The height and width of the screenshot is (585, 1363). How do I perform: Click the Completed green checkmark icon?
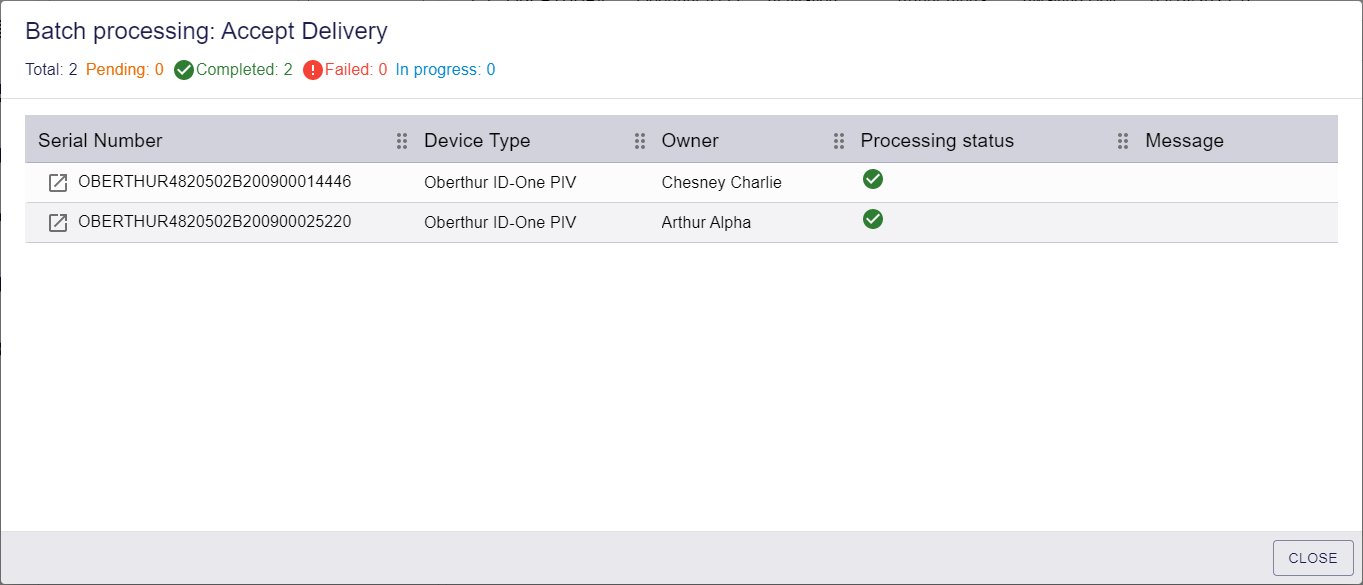(x=184, y=70)
